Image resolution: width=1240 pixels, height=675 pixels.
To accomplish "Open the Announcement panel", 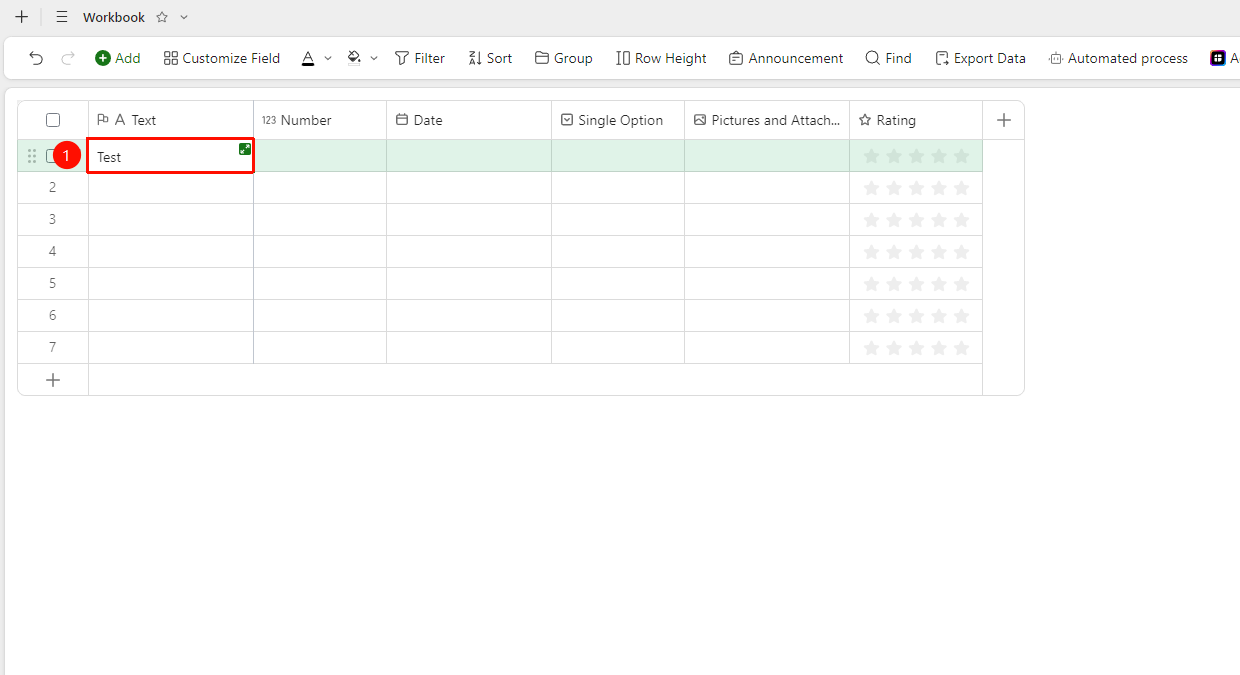I will click(x=786, y=58).
